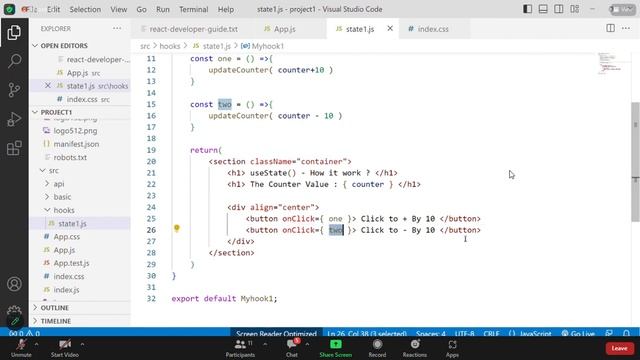Image resolution: width=640 pixels, height=360 pixels.
Task: Collapse the src folder
Action: tap(53, 170)
